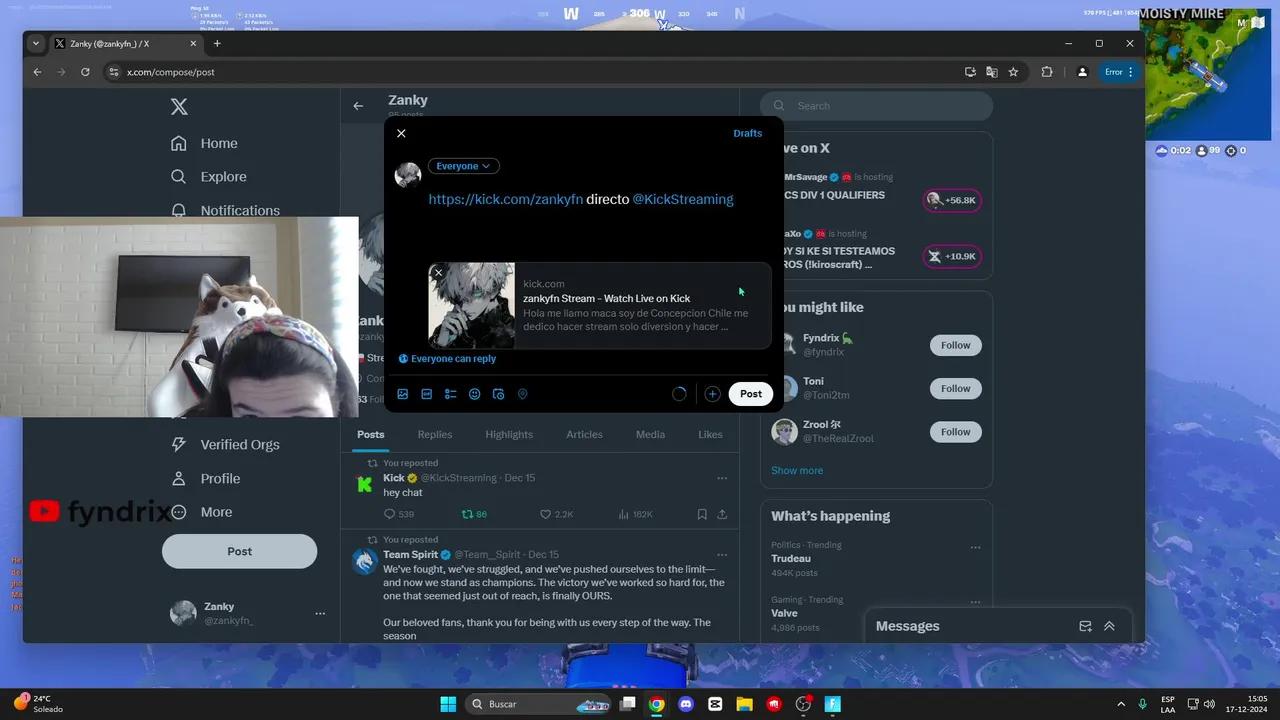
Task: Bookmark Kick's 'hey chat' post
Action: pos(702,514)
